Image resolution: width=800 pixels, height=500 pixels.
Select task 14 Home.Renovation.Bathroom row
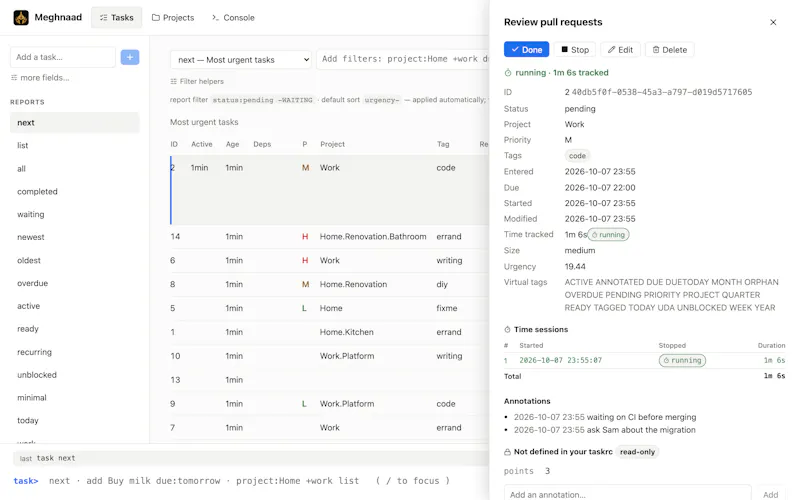pos(330,237)
